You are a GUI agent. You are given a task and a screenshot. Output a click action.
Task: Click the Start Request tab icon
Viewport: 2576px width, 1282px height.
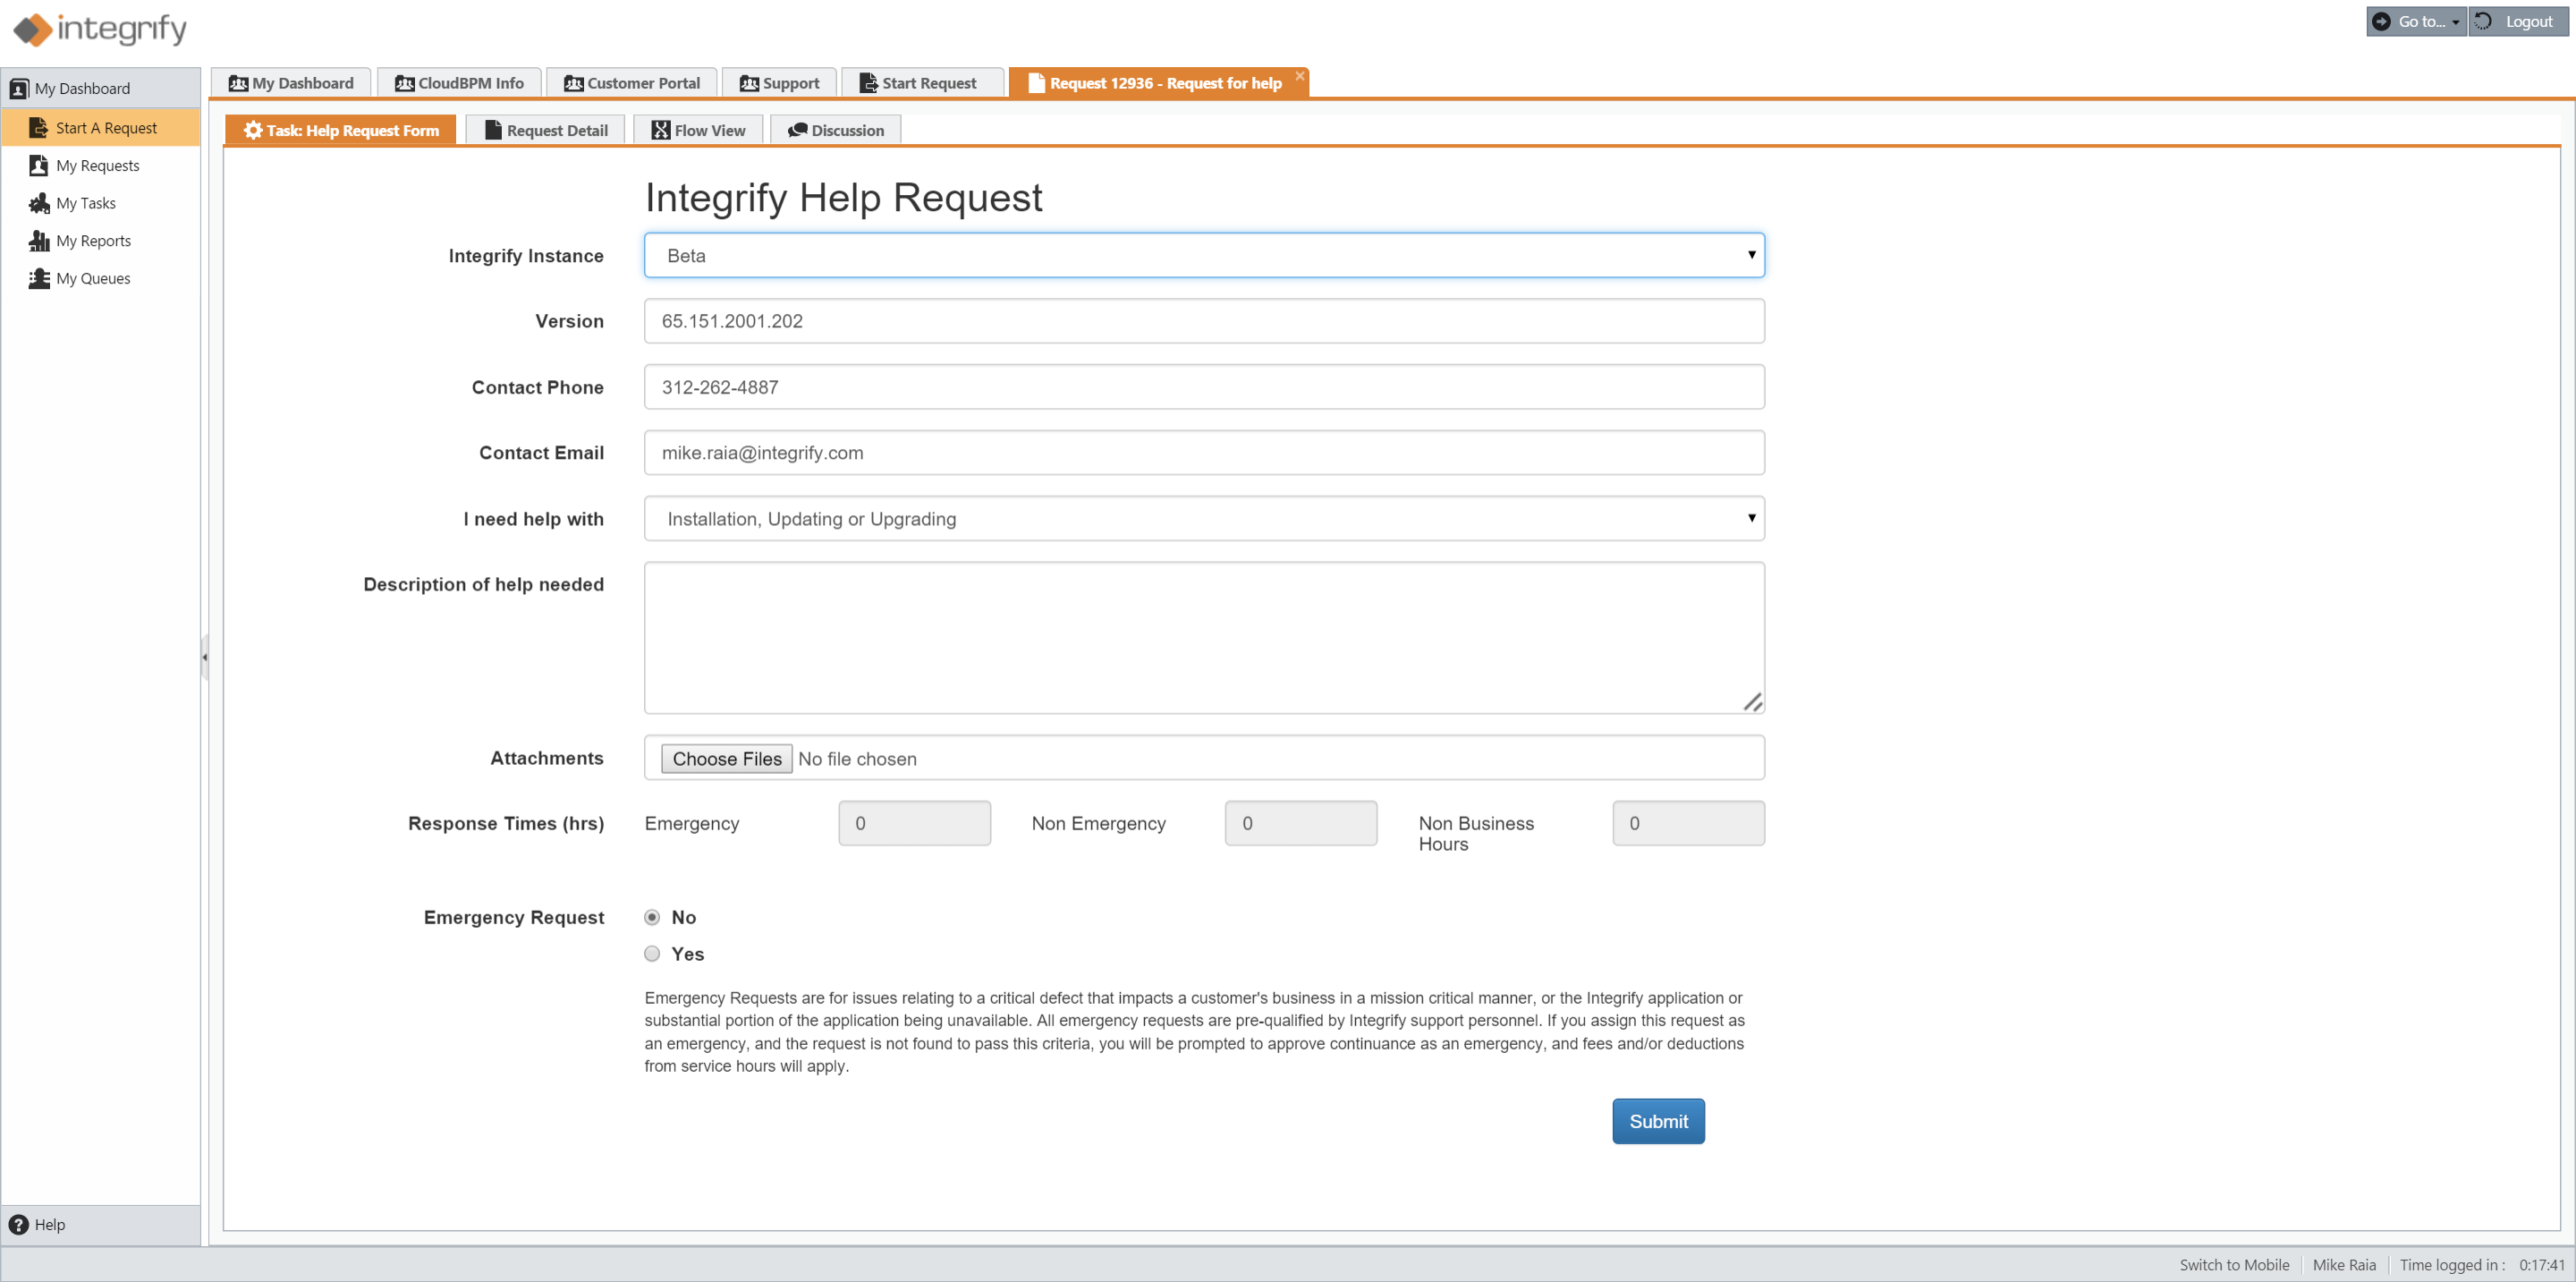point(868,83)
